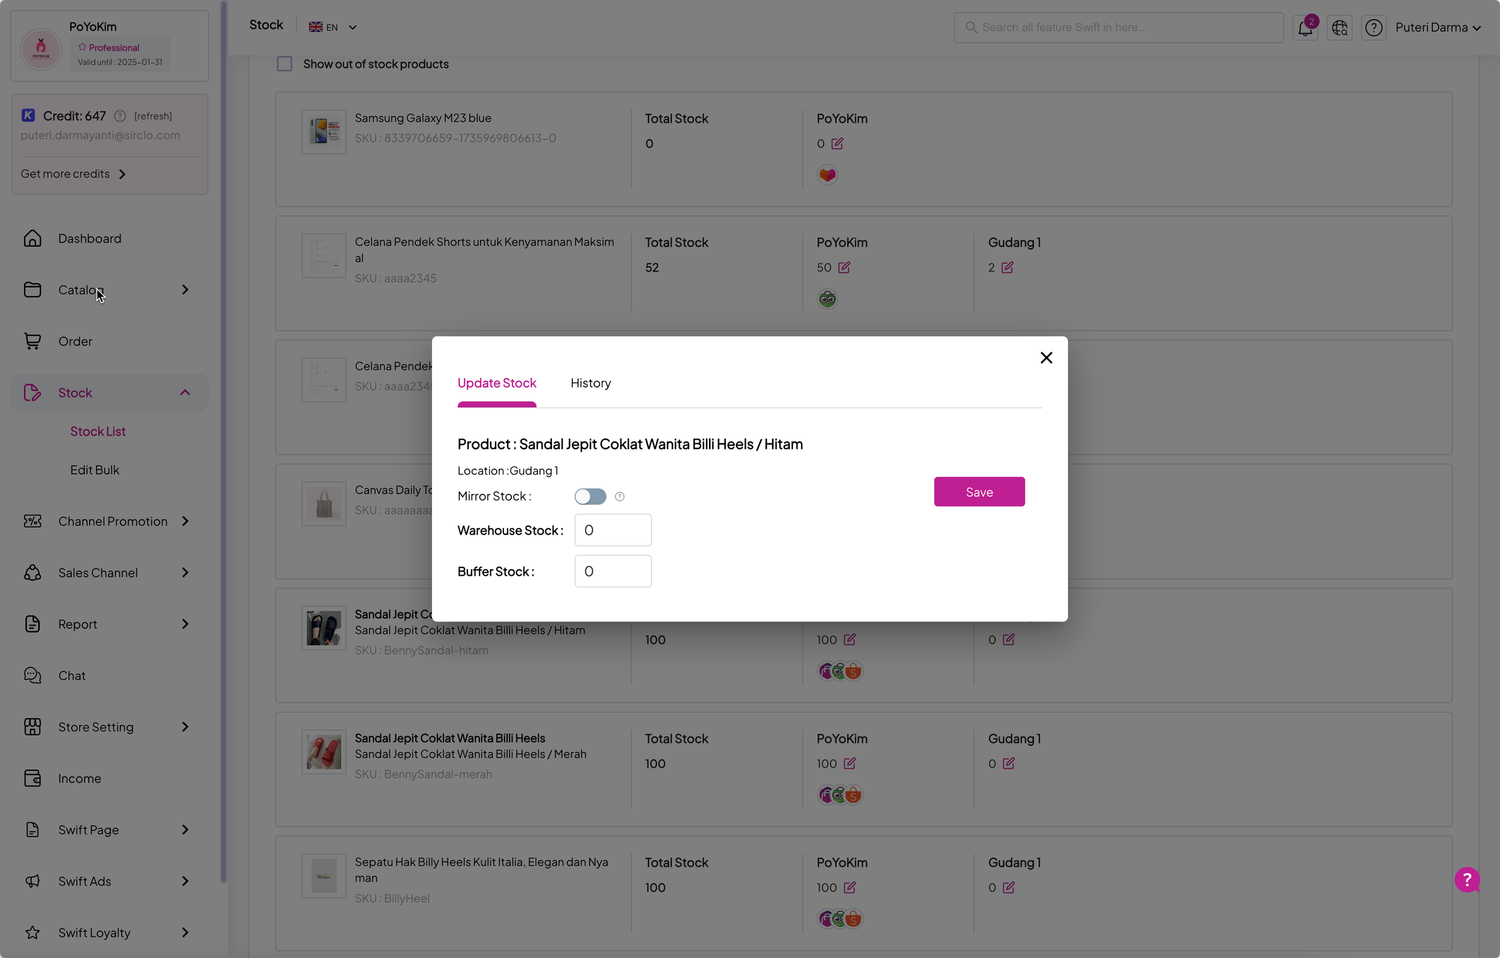
Task: Enable the Mirror Stock toggle
Action: 590,496
